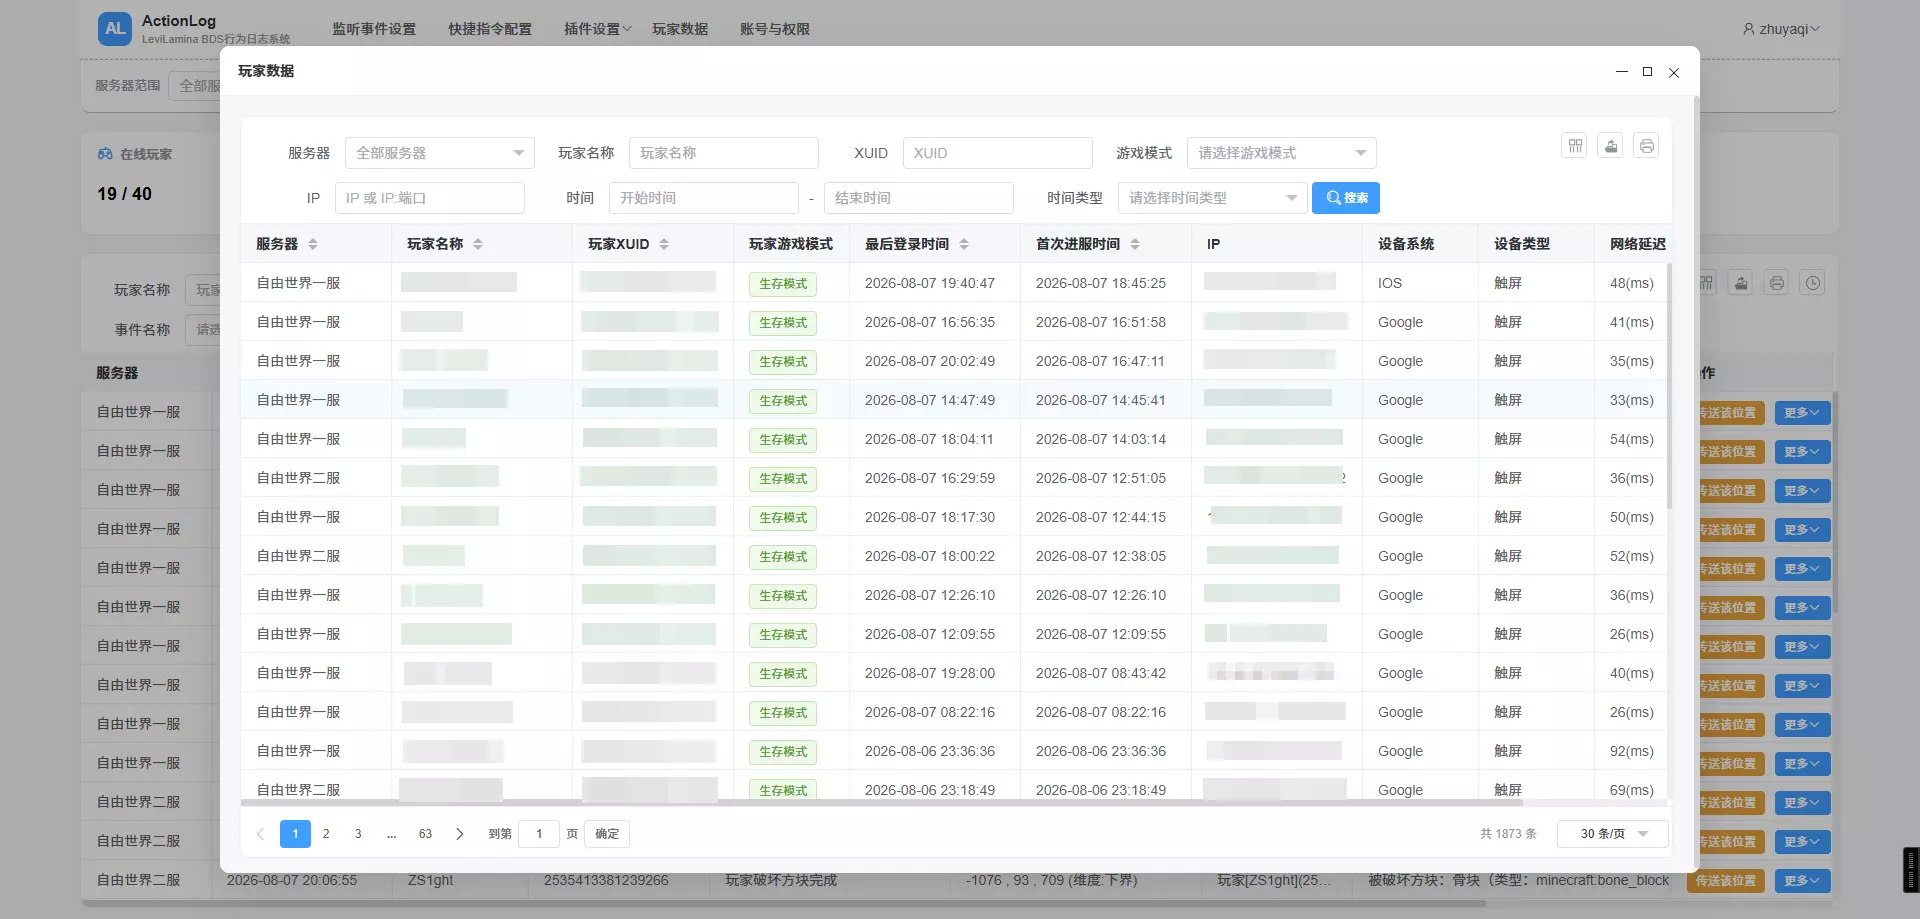Click the clock icon in the background toolbar
This screenshot has width=1920, height=919.
(x=1813, y=283)
